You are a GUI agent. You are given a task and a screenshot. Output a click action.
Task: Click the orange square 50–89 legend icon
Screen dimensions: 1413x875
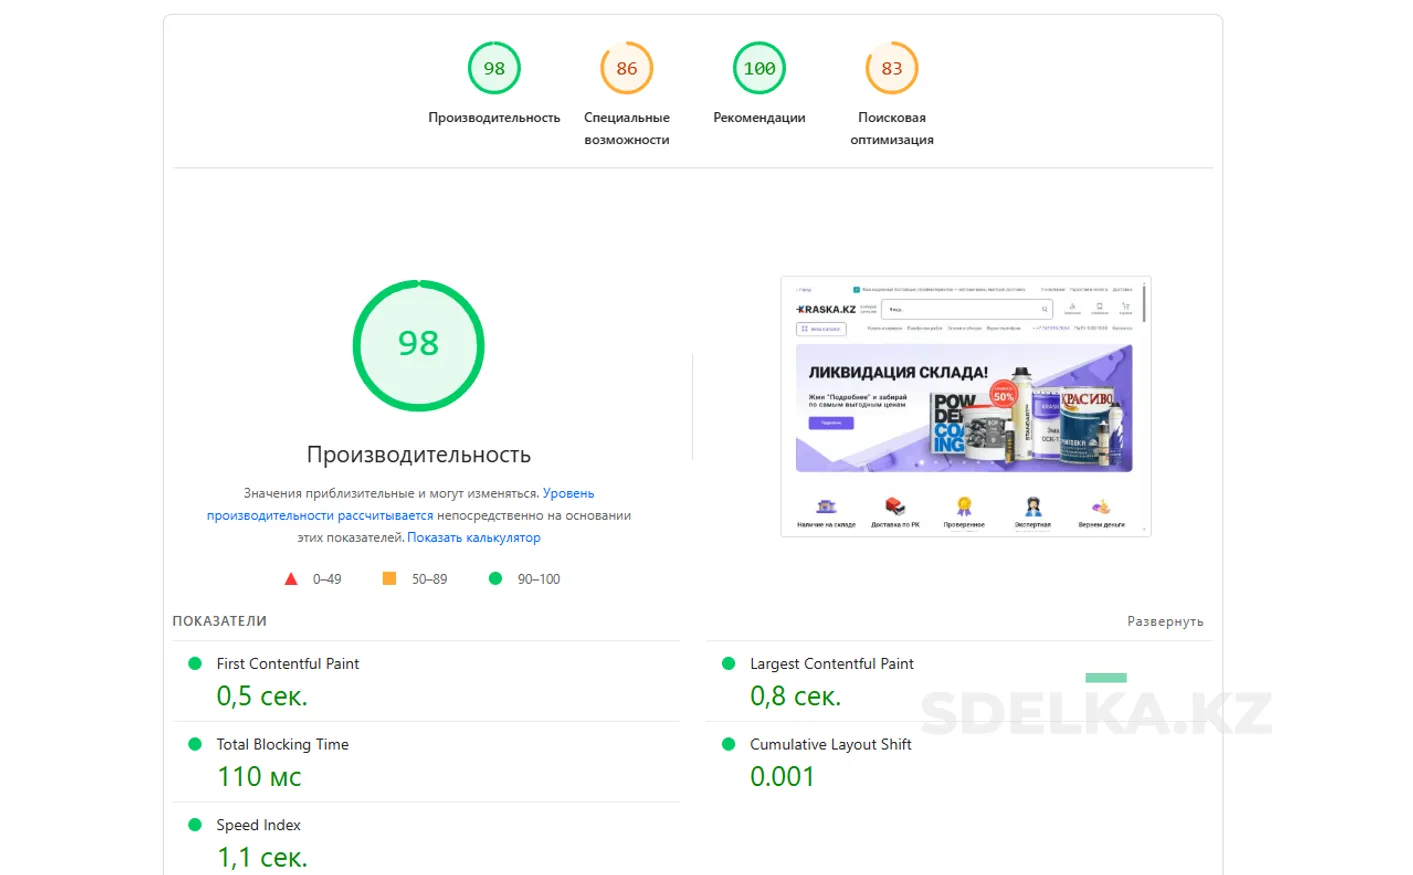coord(389,579)
